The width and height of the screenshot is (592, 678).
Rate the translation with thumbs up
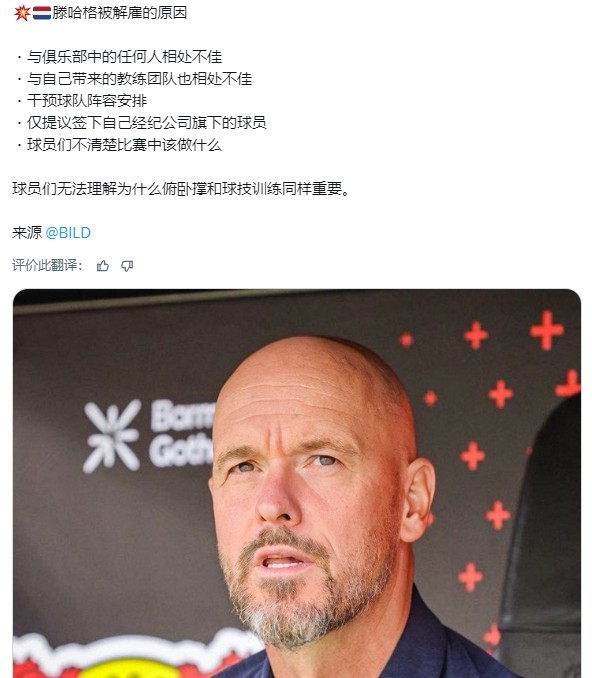tap(102, 265)
